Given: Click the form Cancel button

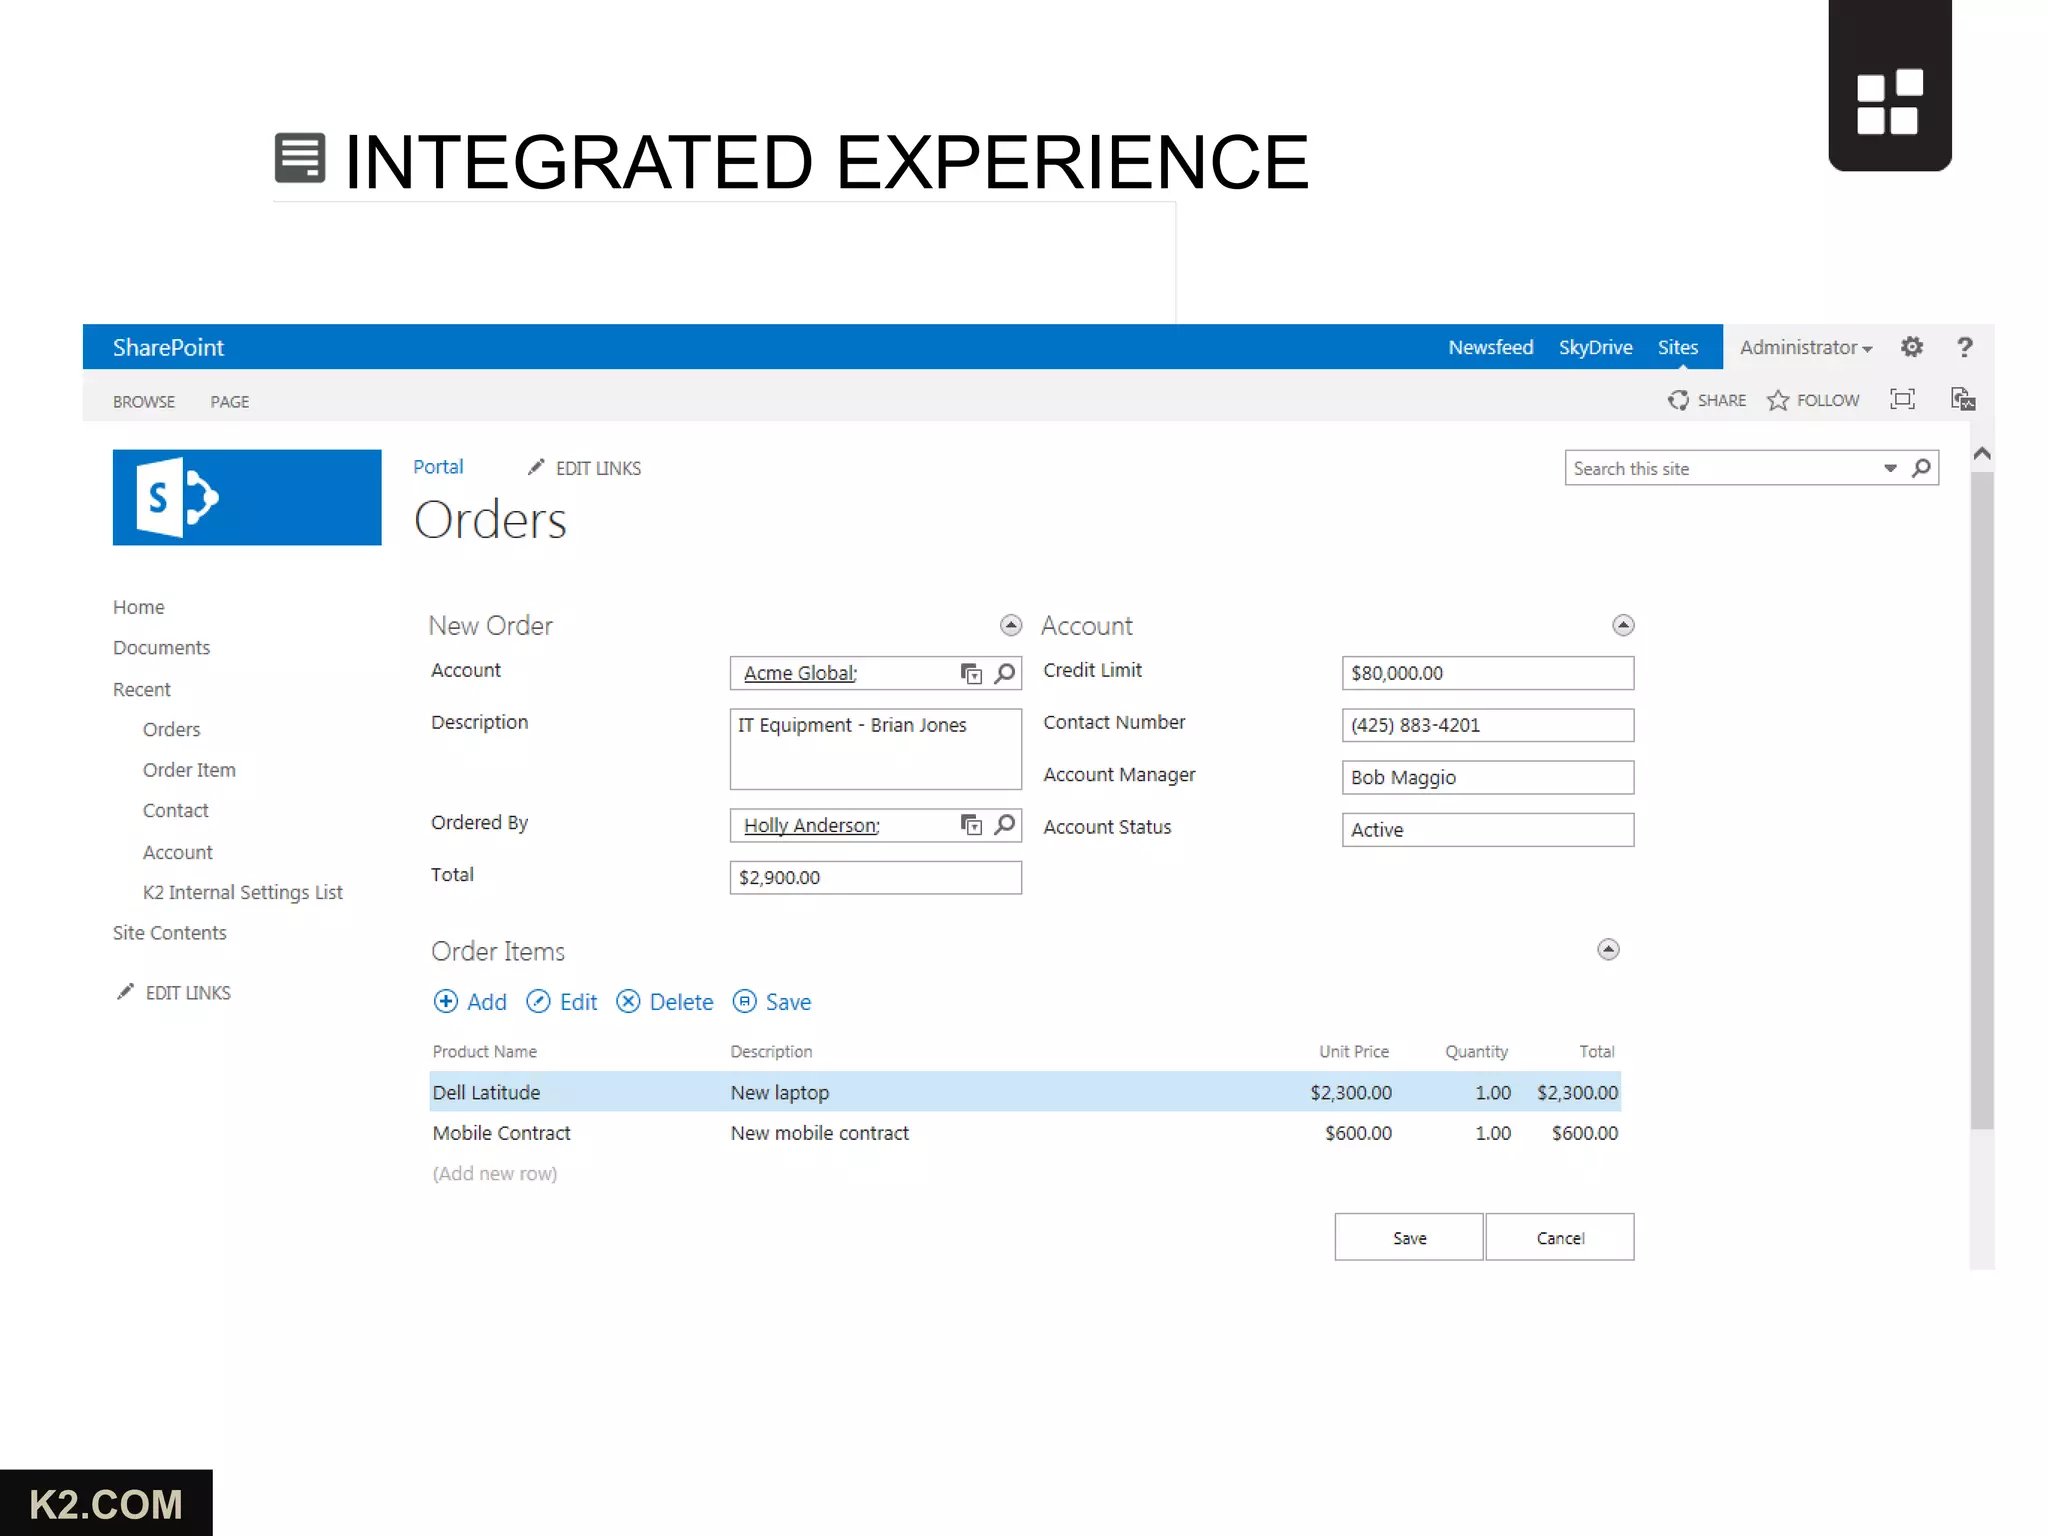Looking at the screenshot, I should [x=1560, y=1237].
